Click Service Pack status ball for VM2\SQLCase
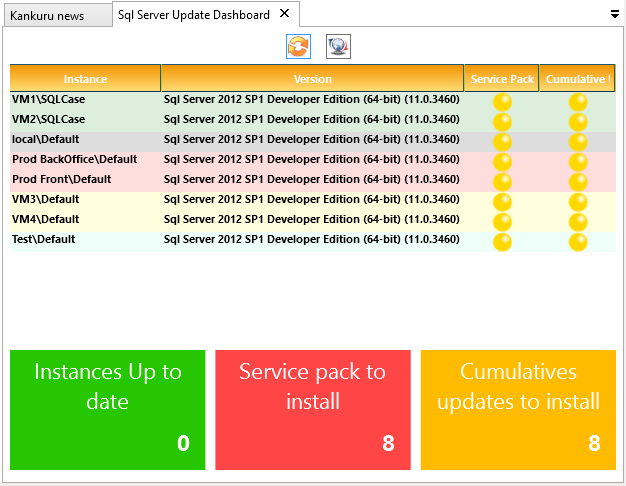The height and width of the screenshot is (486, 626). coord(502,122)
